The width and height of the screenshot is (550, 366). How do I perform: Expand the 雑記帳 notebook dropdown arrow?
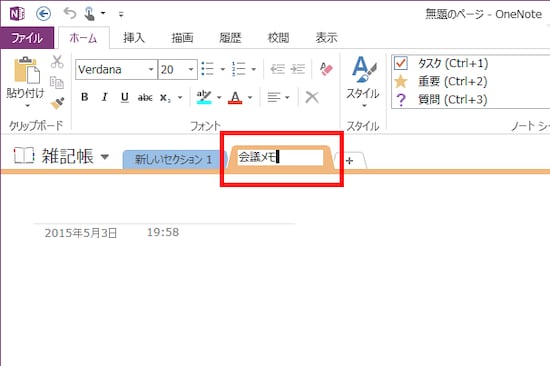[x=105, y=157]
